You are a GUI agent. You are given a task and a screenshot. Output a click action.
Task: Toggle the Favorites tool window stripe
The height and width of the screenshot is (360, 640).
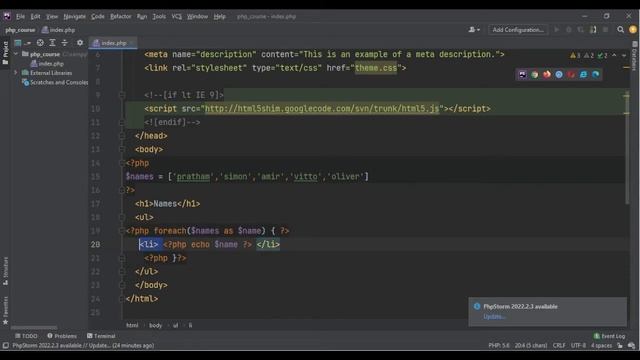(x=5, y=311)
